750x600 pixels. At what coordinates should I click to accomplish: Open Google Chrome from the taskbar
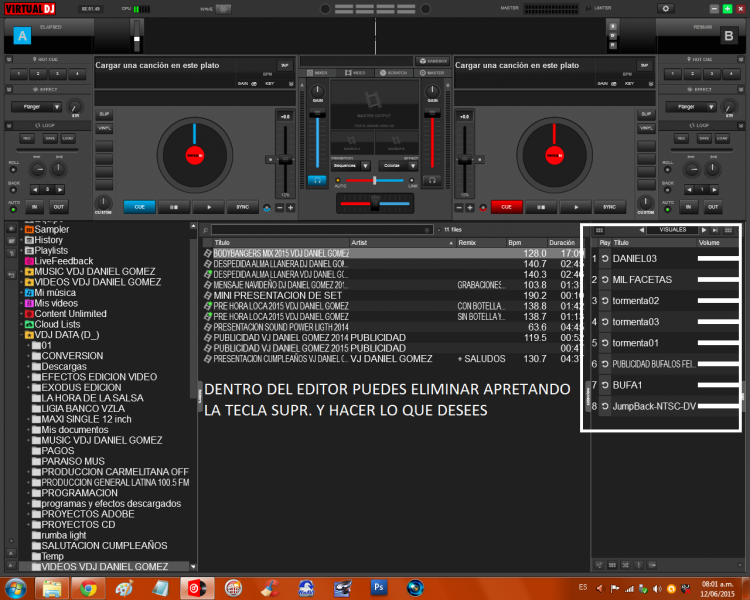click(x=88, y=588)
